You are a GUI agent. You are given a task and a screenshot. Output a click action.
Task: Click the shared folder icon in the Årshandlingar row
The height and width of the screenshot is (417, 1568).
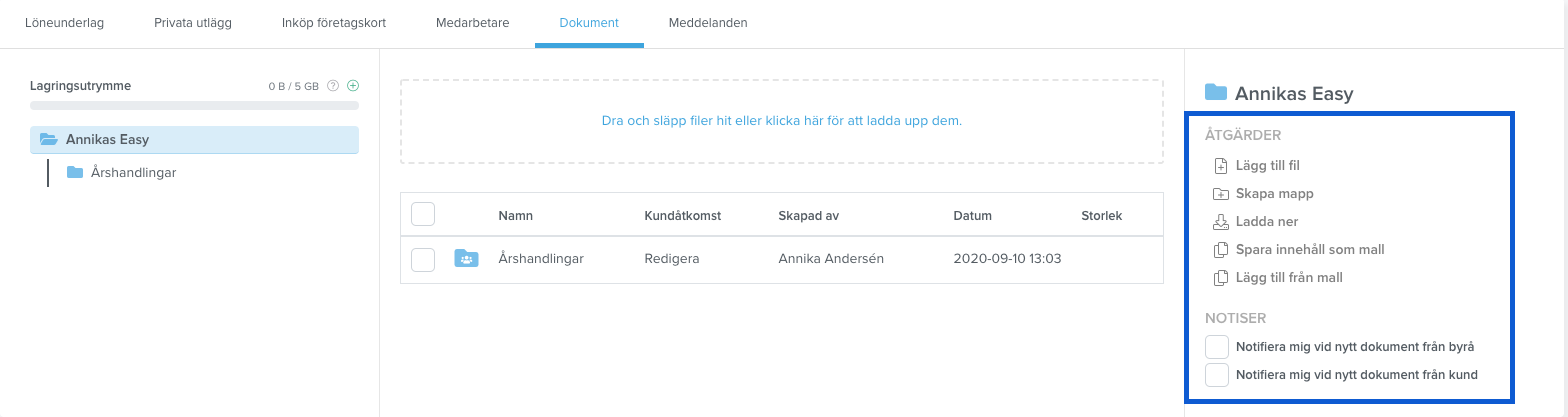(x=467, y=259)
